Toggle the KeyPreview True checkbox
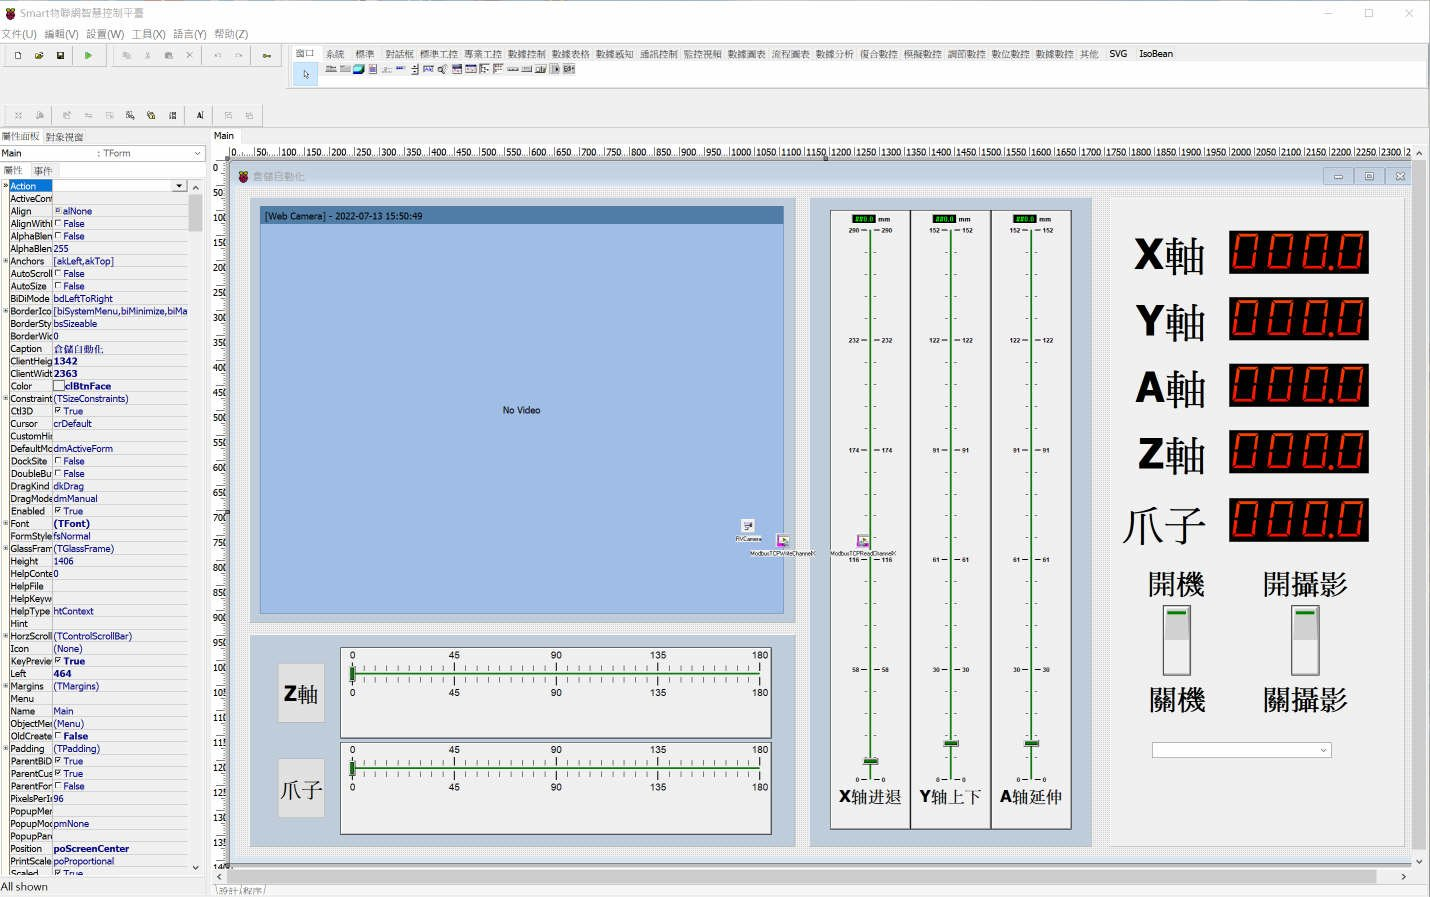Viewport: 1430px width, 897px height. (58, 661)
